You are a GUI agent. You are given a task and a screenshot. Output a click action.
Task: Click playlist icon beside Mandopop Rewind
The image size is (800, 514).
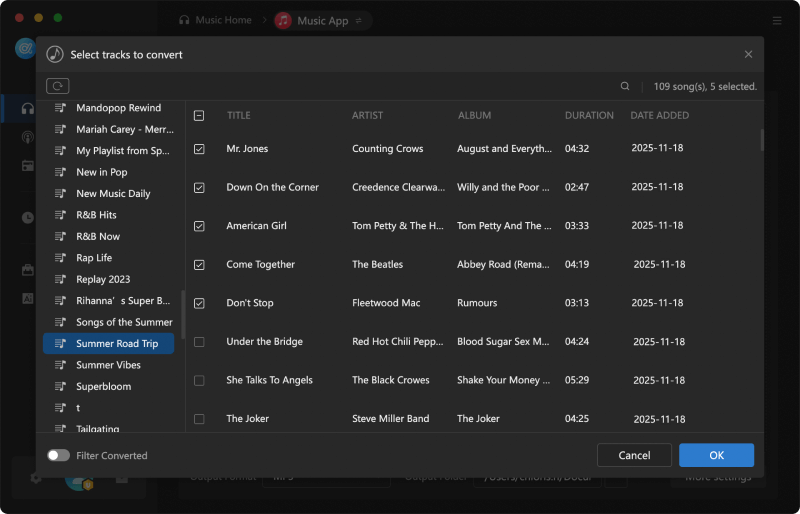(x=60, y=108)
